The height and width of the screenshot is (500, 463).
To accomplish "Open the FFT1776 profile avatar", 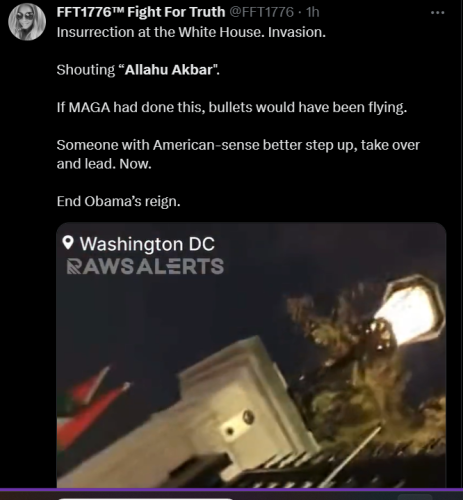I will pos(27,22).
